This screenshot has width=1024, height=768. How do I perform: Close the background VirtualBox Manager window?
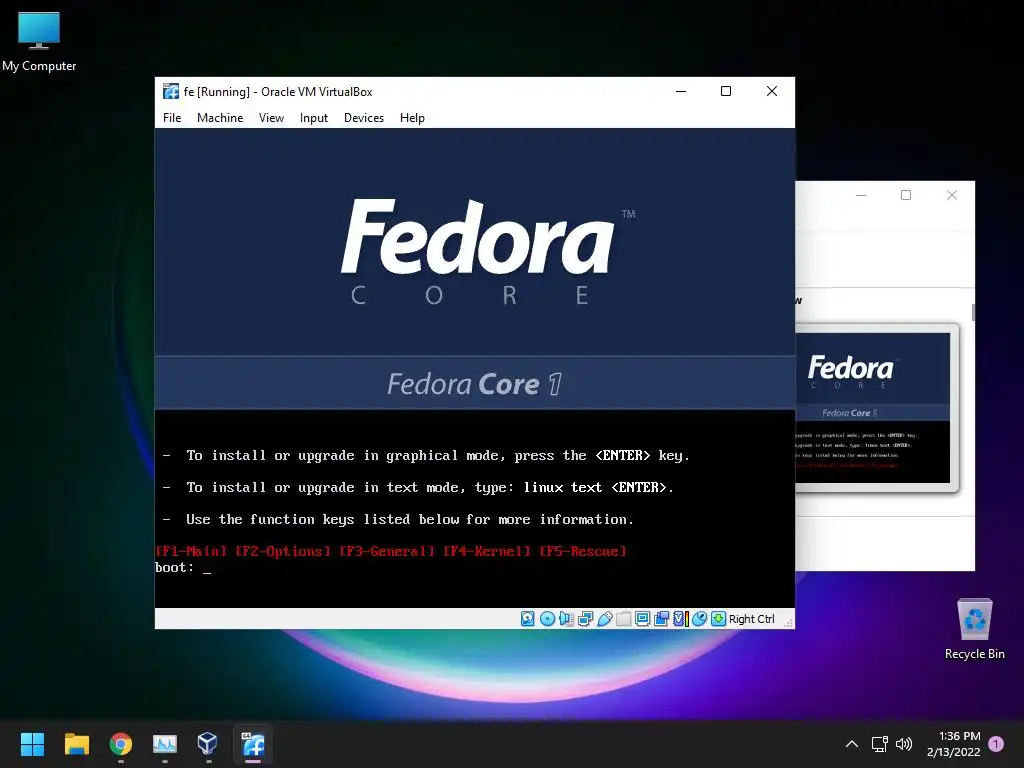coord(952,195)
